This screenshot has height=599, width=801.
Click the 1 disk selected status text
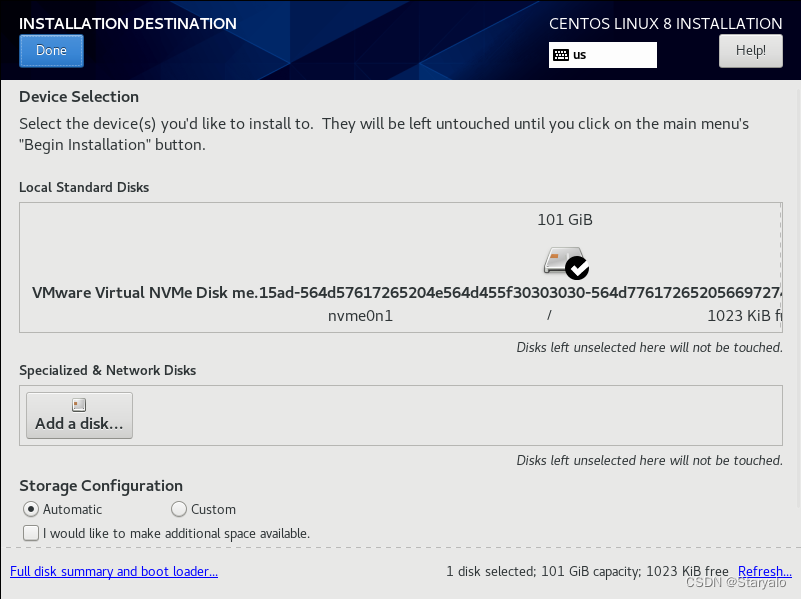(490, 571)
